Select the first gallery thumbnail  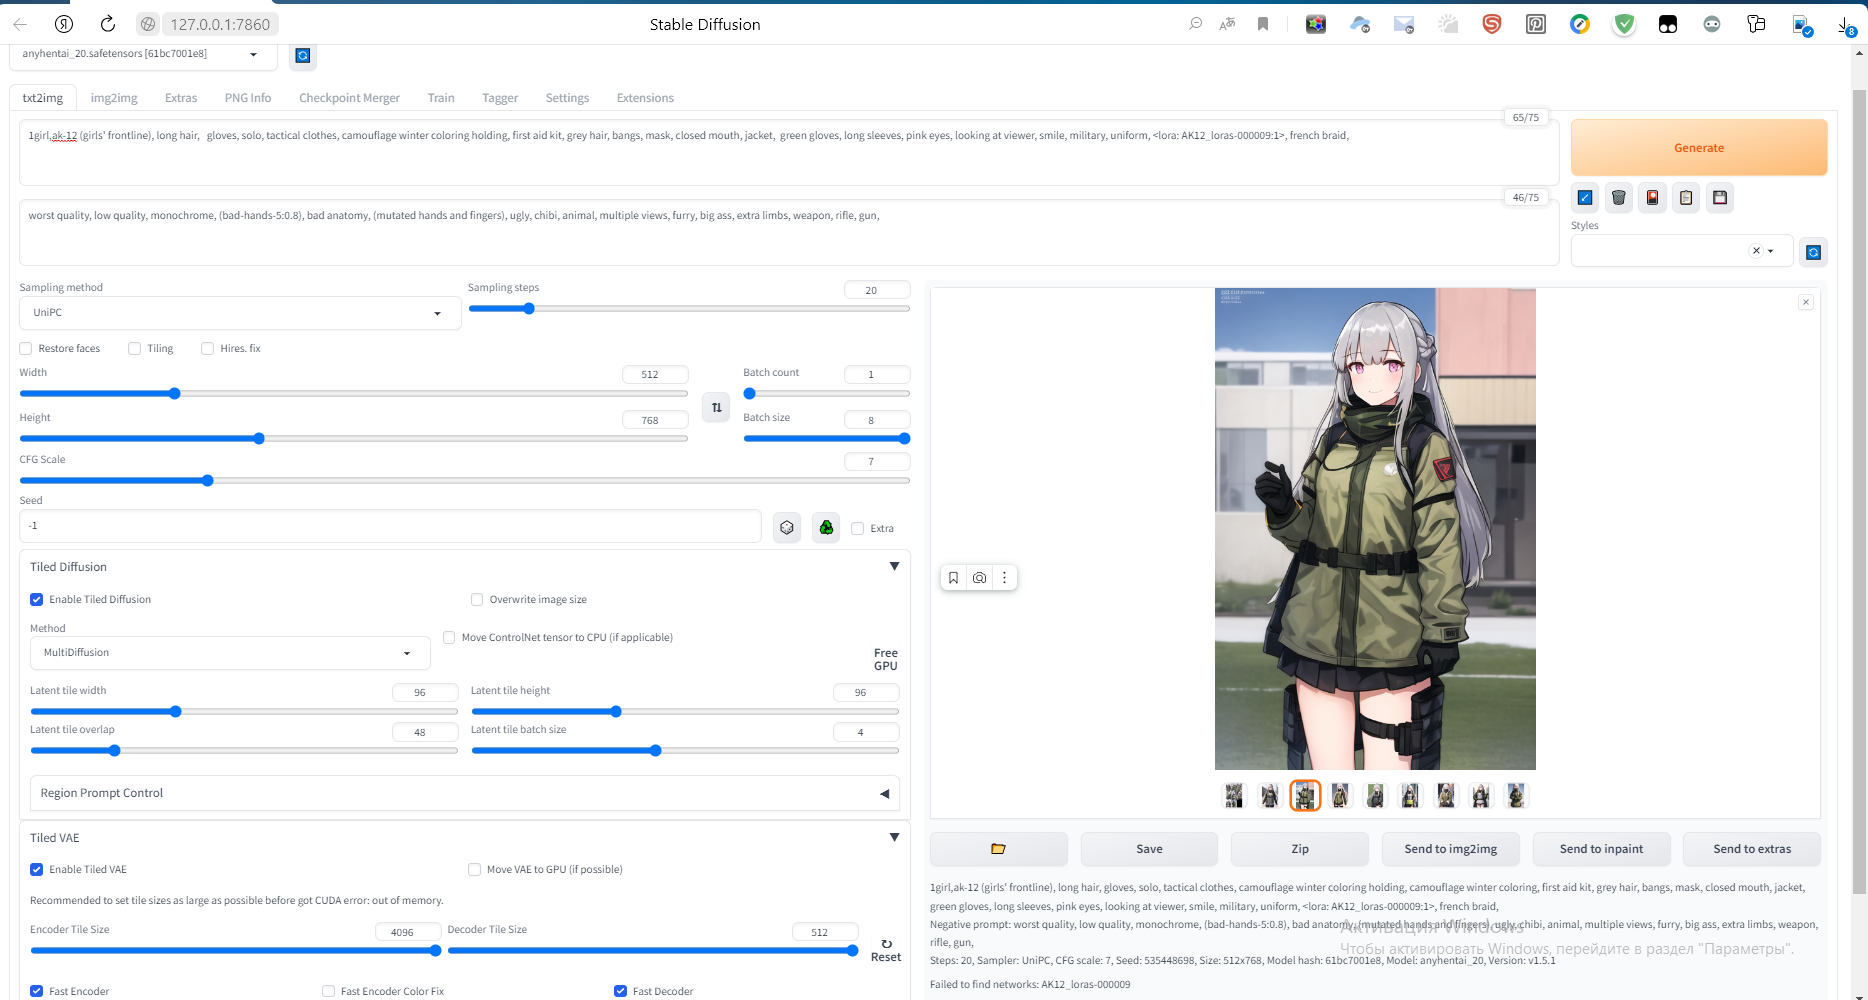(x=1234, y=796)
